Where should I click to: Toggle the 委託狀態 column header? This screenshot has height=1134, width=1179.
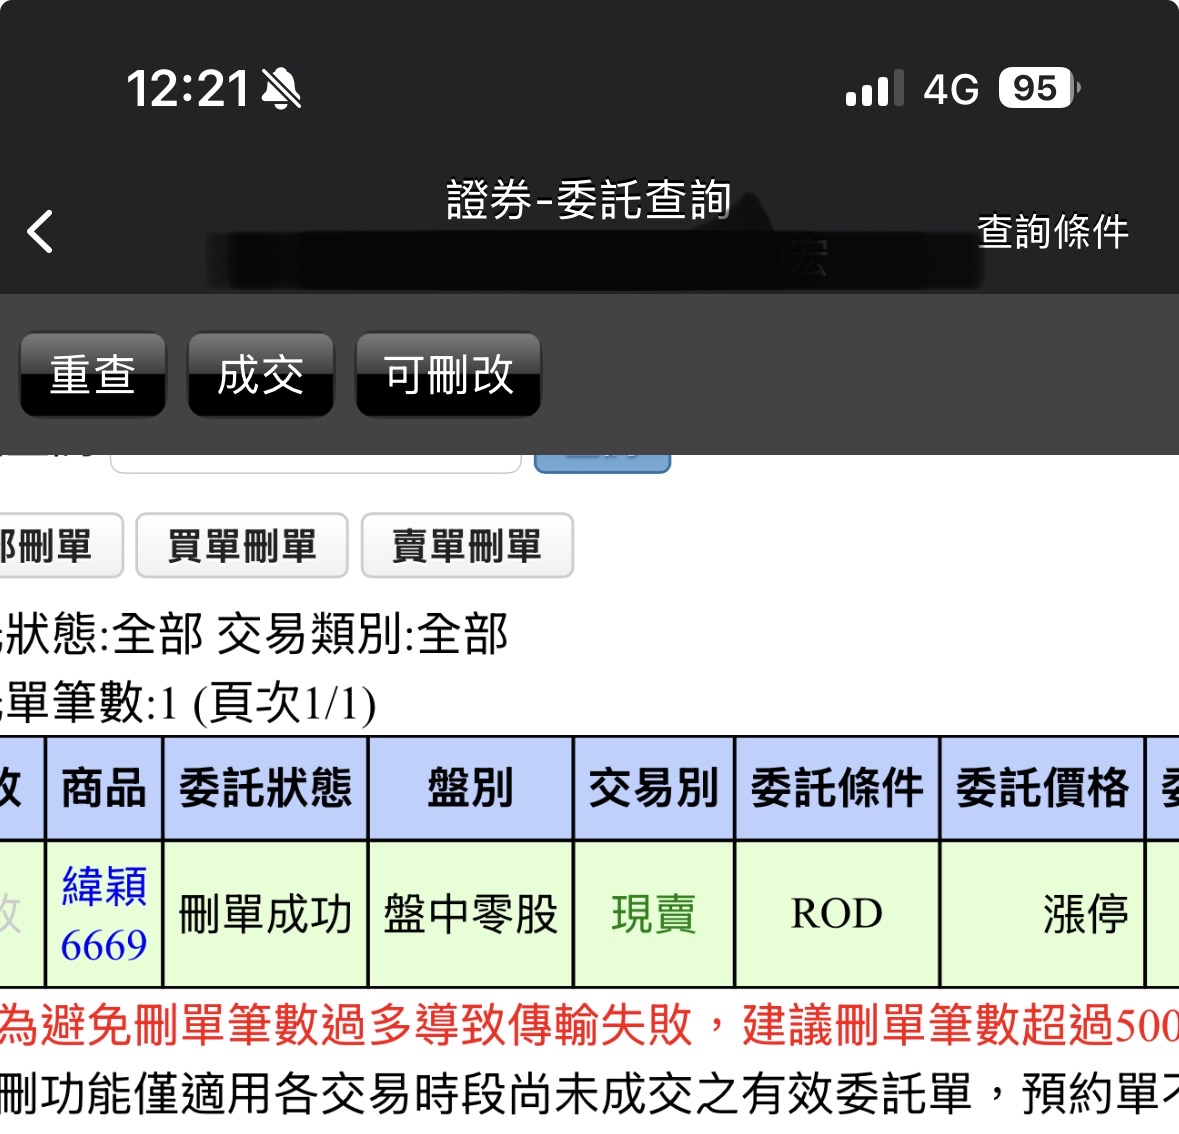(264, 788)
